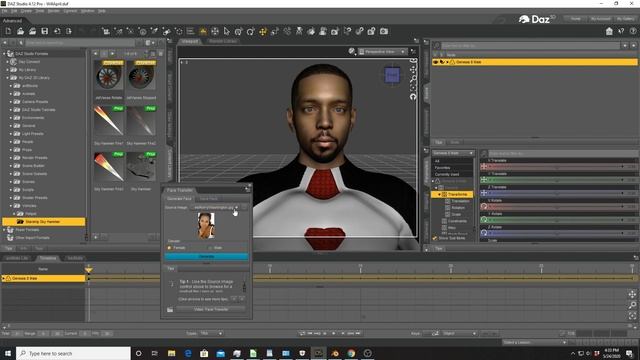Image resolution: width=640 pixels, height=360 pixels.
Task: Click the Windows search box
Action: [73, 353]
